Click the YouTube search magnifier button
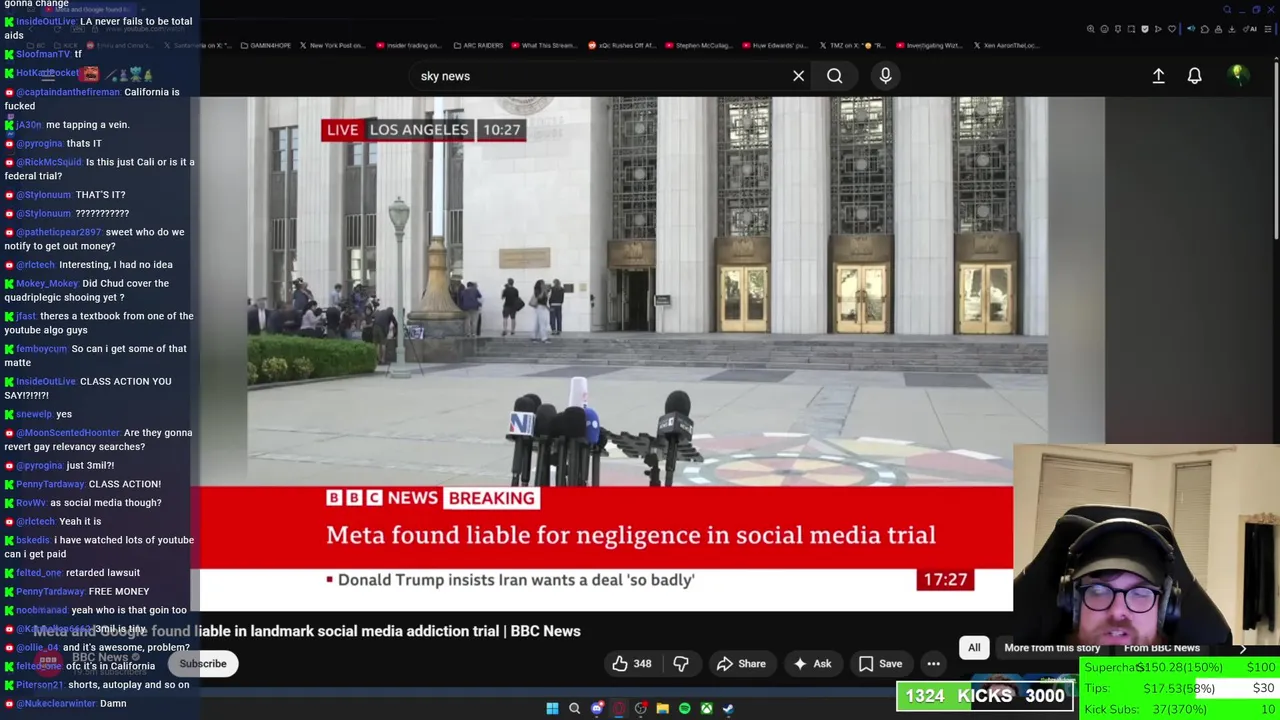Viewport: 1280px width, 720px height. (x=834, y=76)
